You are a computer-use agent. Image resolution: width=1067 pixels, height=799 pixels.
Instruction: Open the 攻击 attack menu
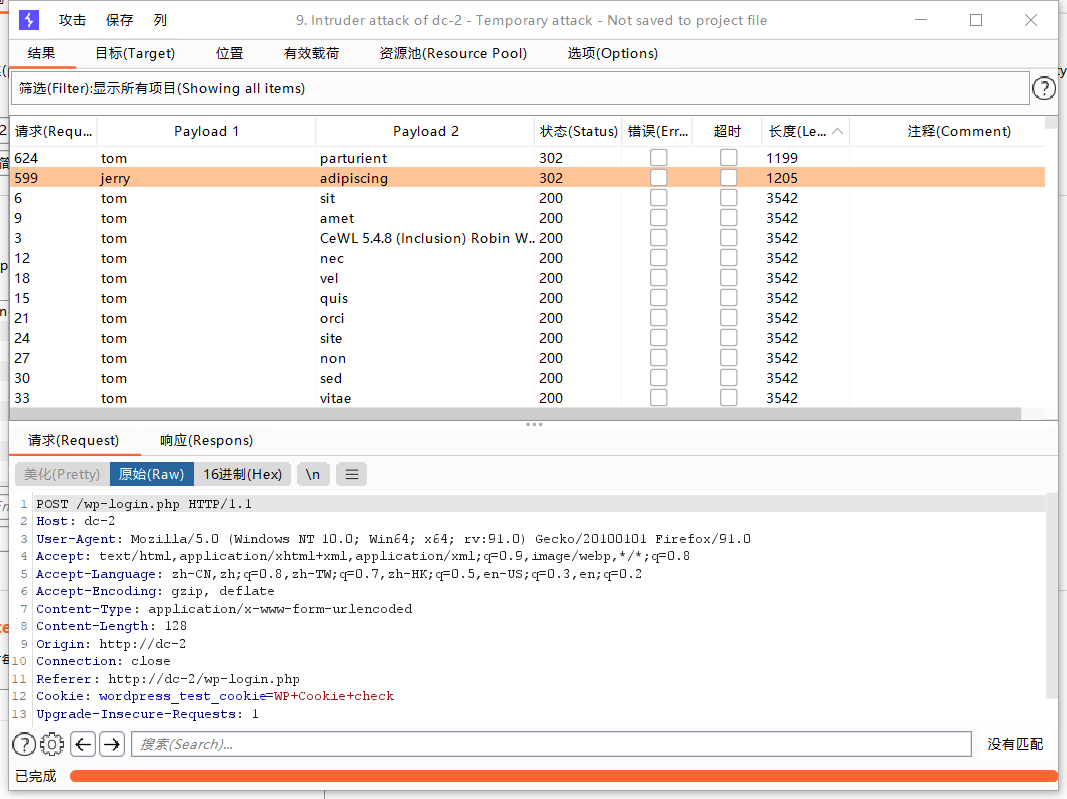[72, 20]
